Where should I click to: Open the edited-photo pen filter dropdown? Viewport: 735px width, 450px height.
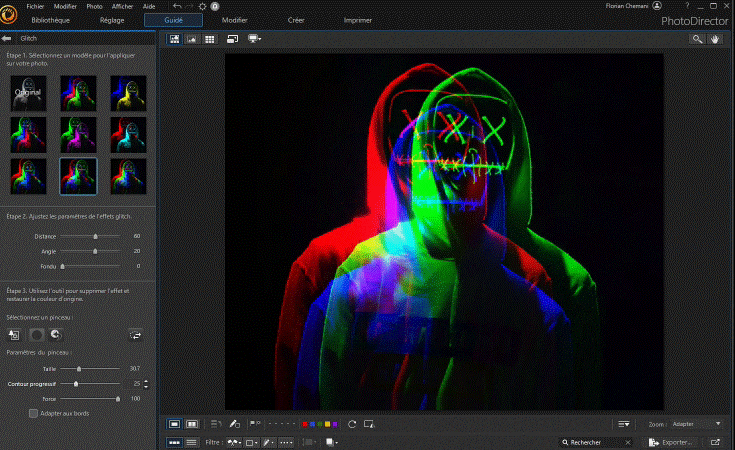[x=268, y=442]
